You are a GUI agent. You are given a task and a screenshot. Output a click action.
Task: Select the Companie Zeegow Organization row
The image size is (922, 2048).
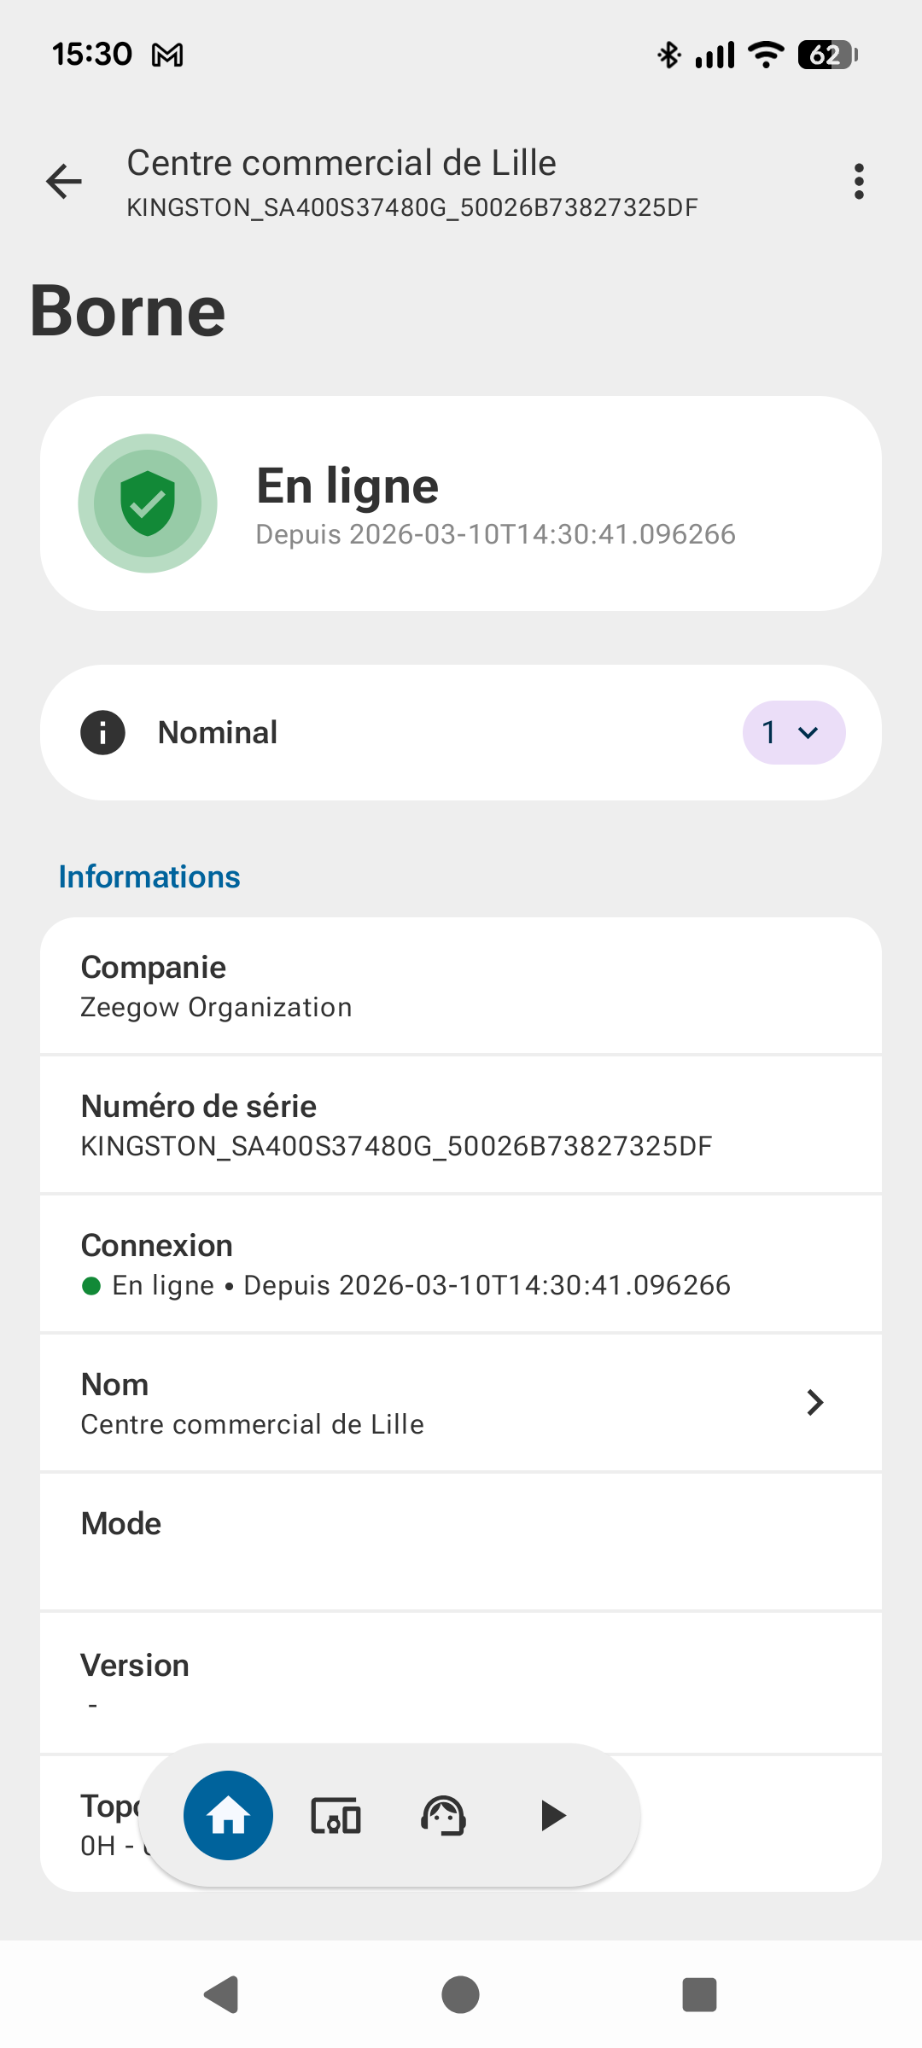[x=460, y=986]
